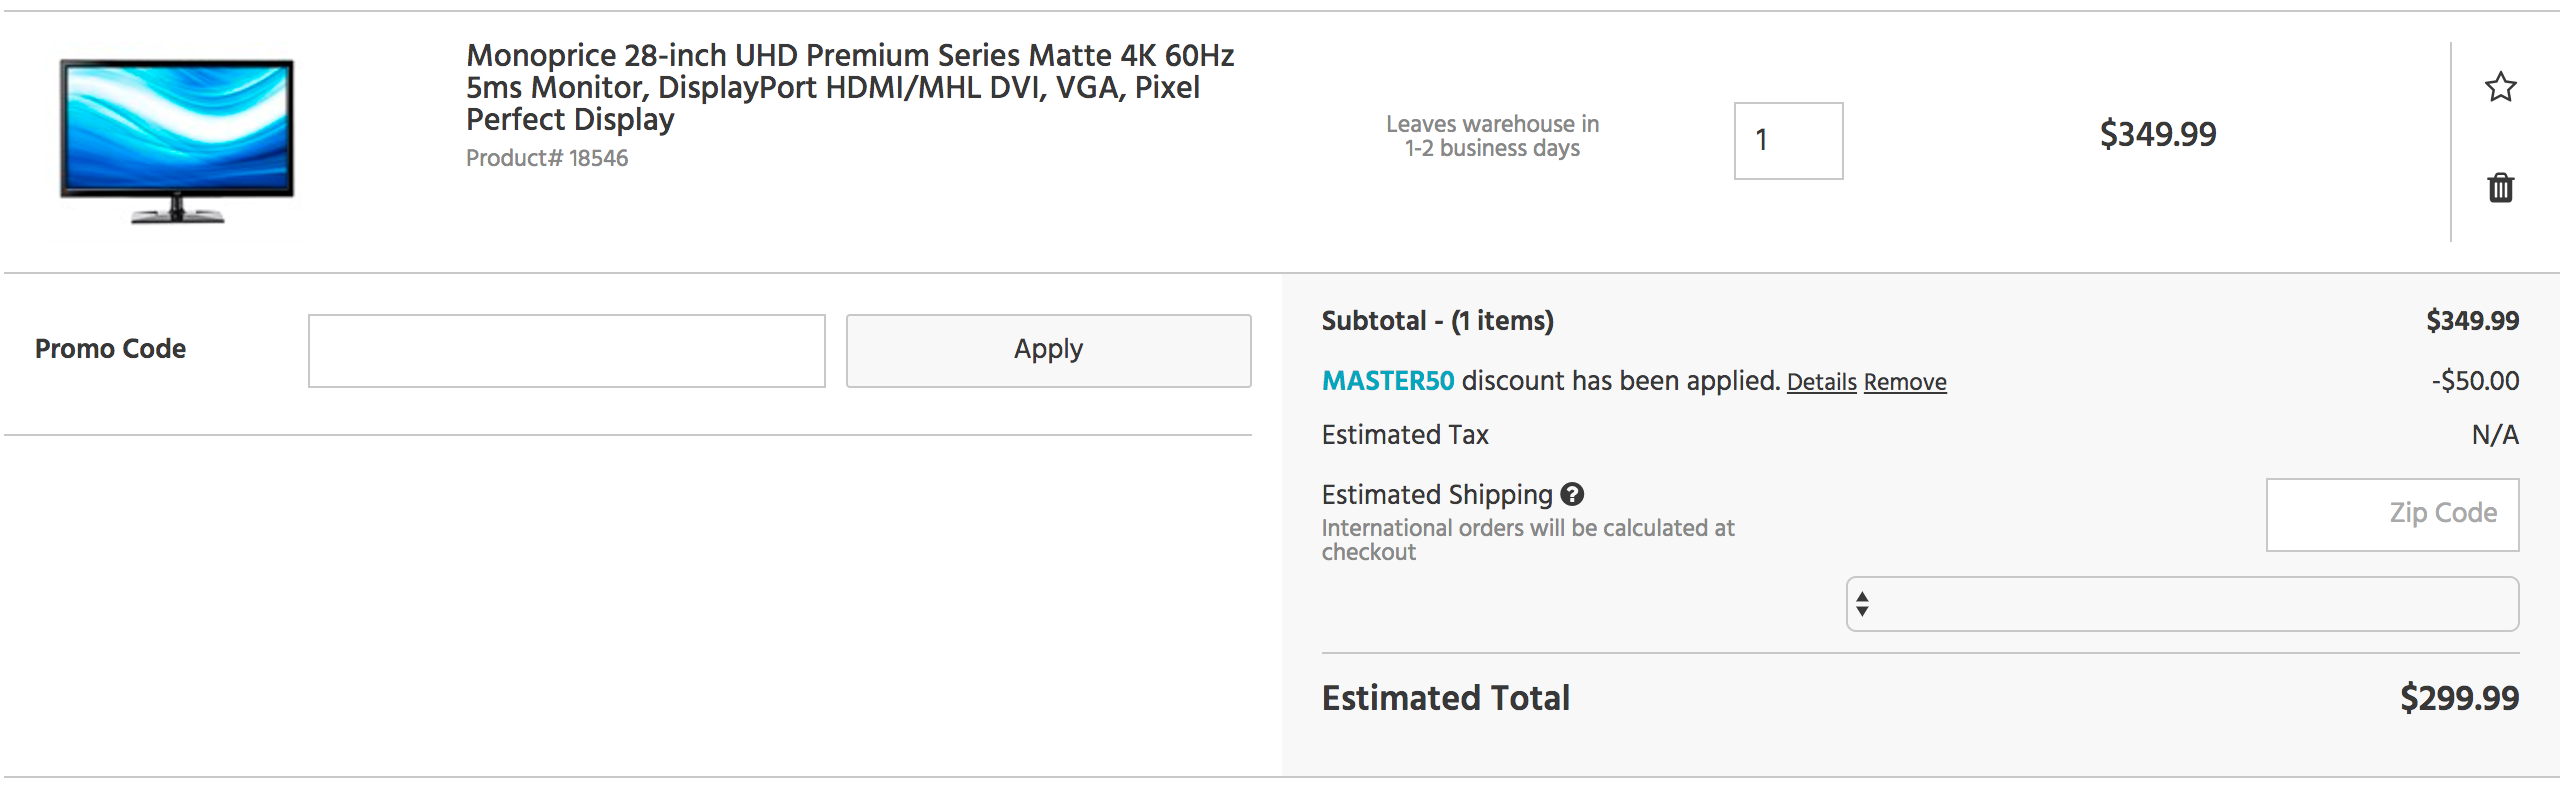Image resolution: width=2572 pixels, height=786 pixels.
Task: Click the Apply button for promo code
Action: [x=1047, y=349]
